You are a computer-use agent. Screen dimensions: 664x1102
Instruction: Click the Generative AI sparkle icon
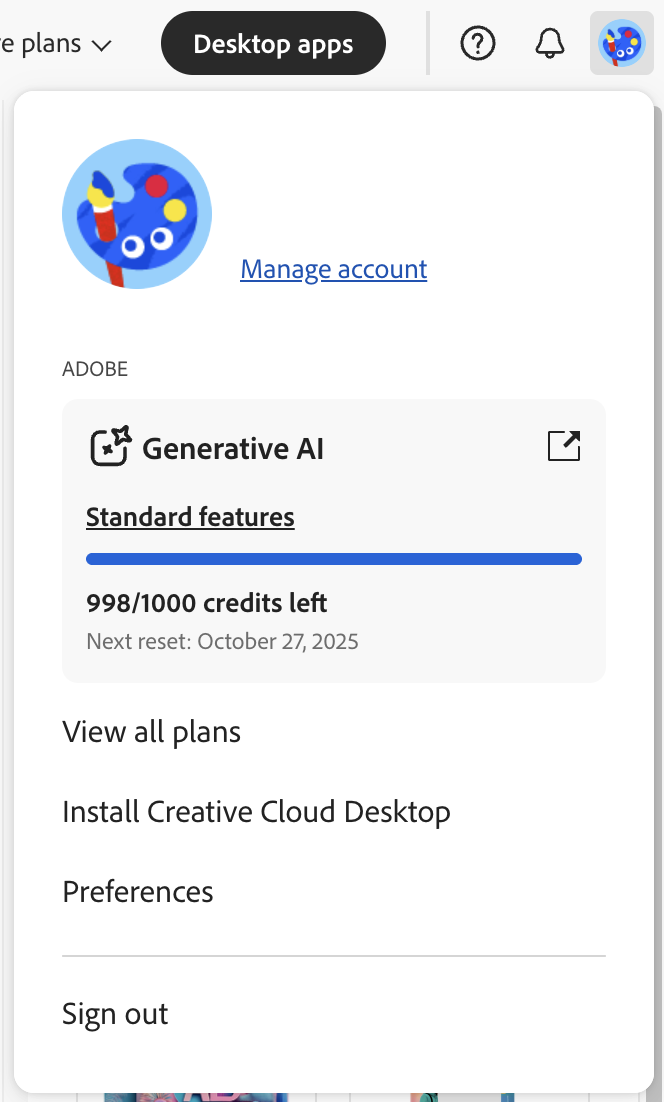110,447
